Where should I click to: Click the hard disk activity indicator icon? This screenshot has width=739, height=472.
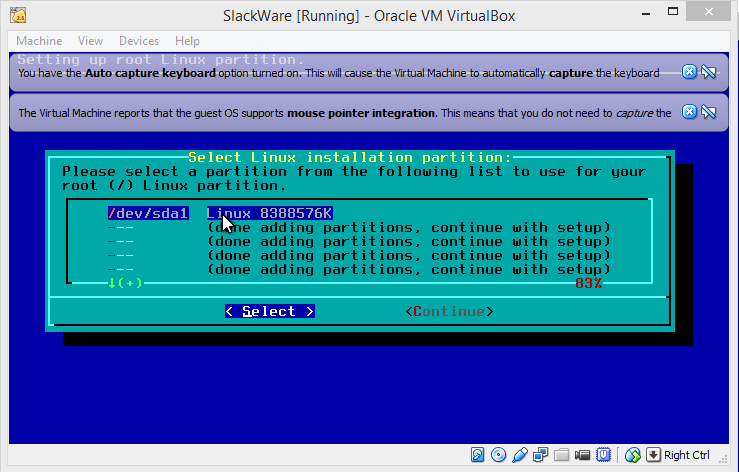tap(477, 455)
